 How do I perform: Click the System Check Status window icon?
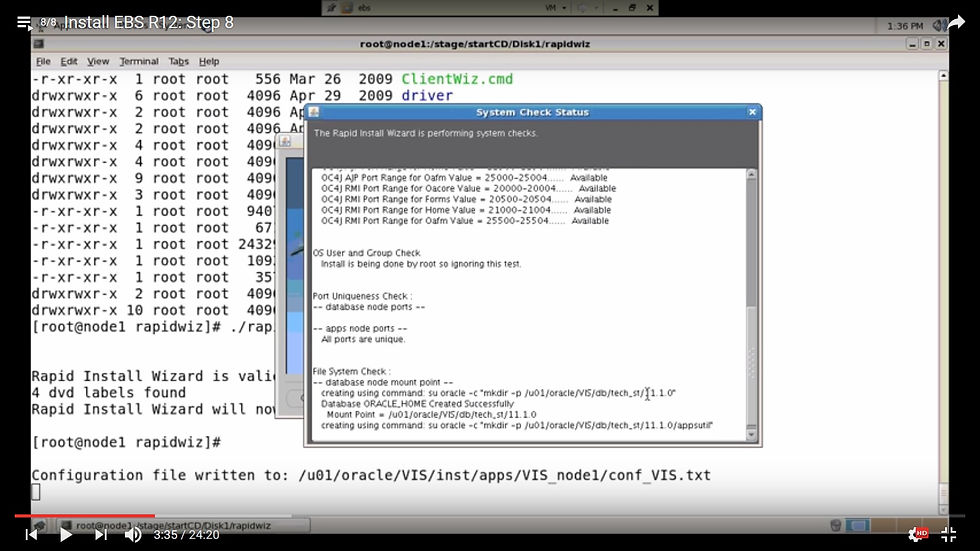point(314,112)
